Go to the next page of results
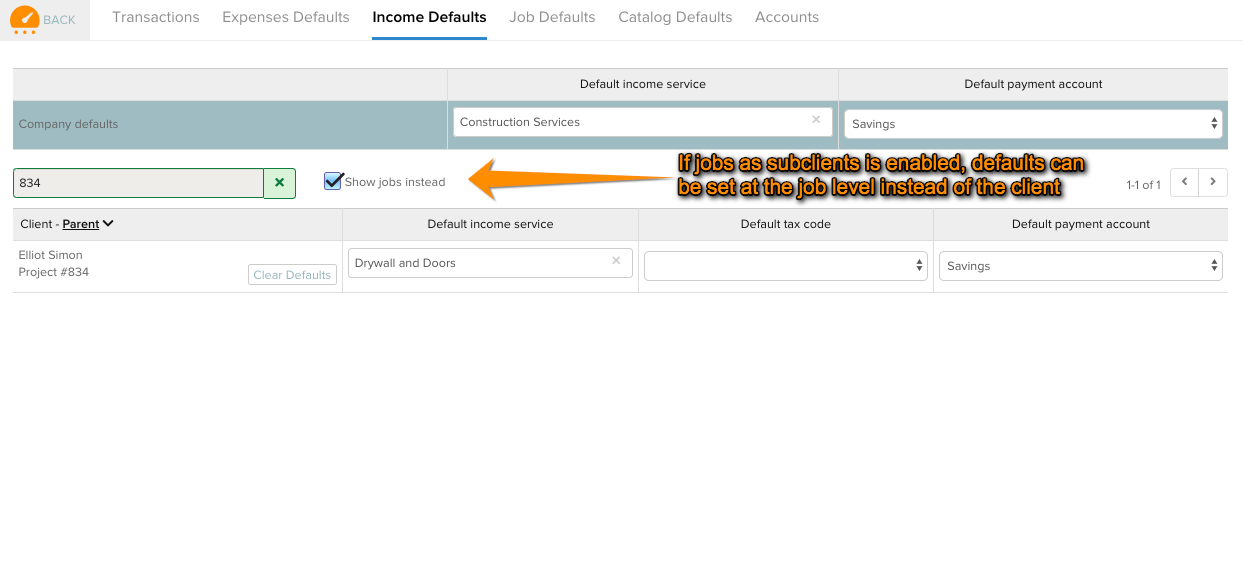This screenshot has height=586, width=1243. tap(1213, 182)
